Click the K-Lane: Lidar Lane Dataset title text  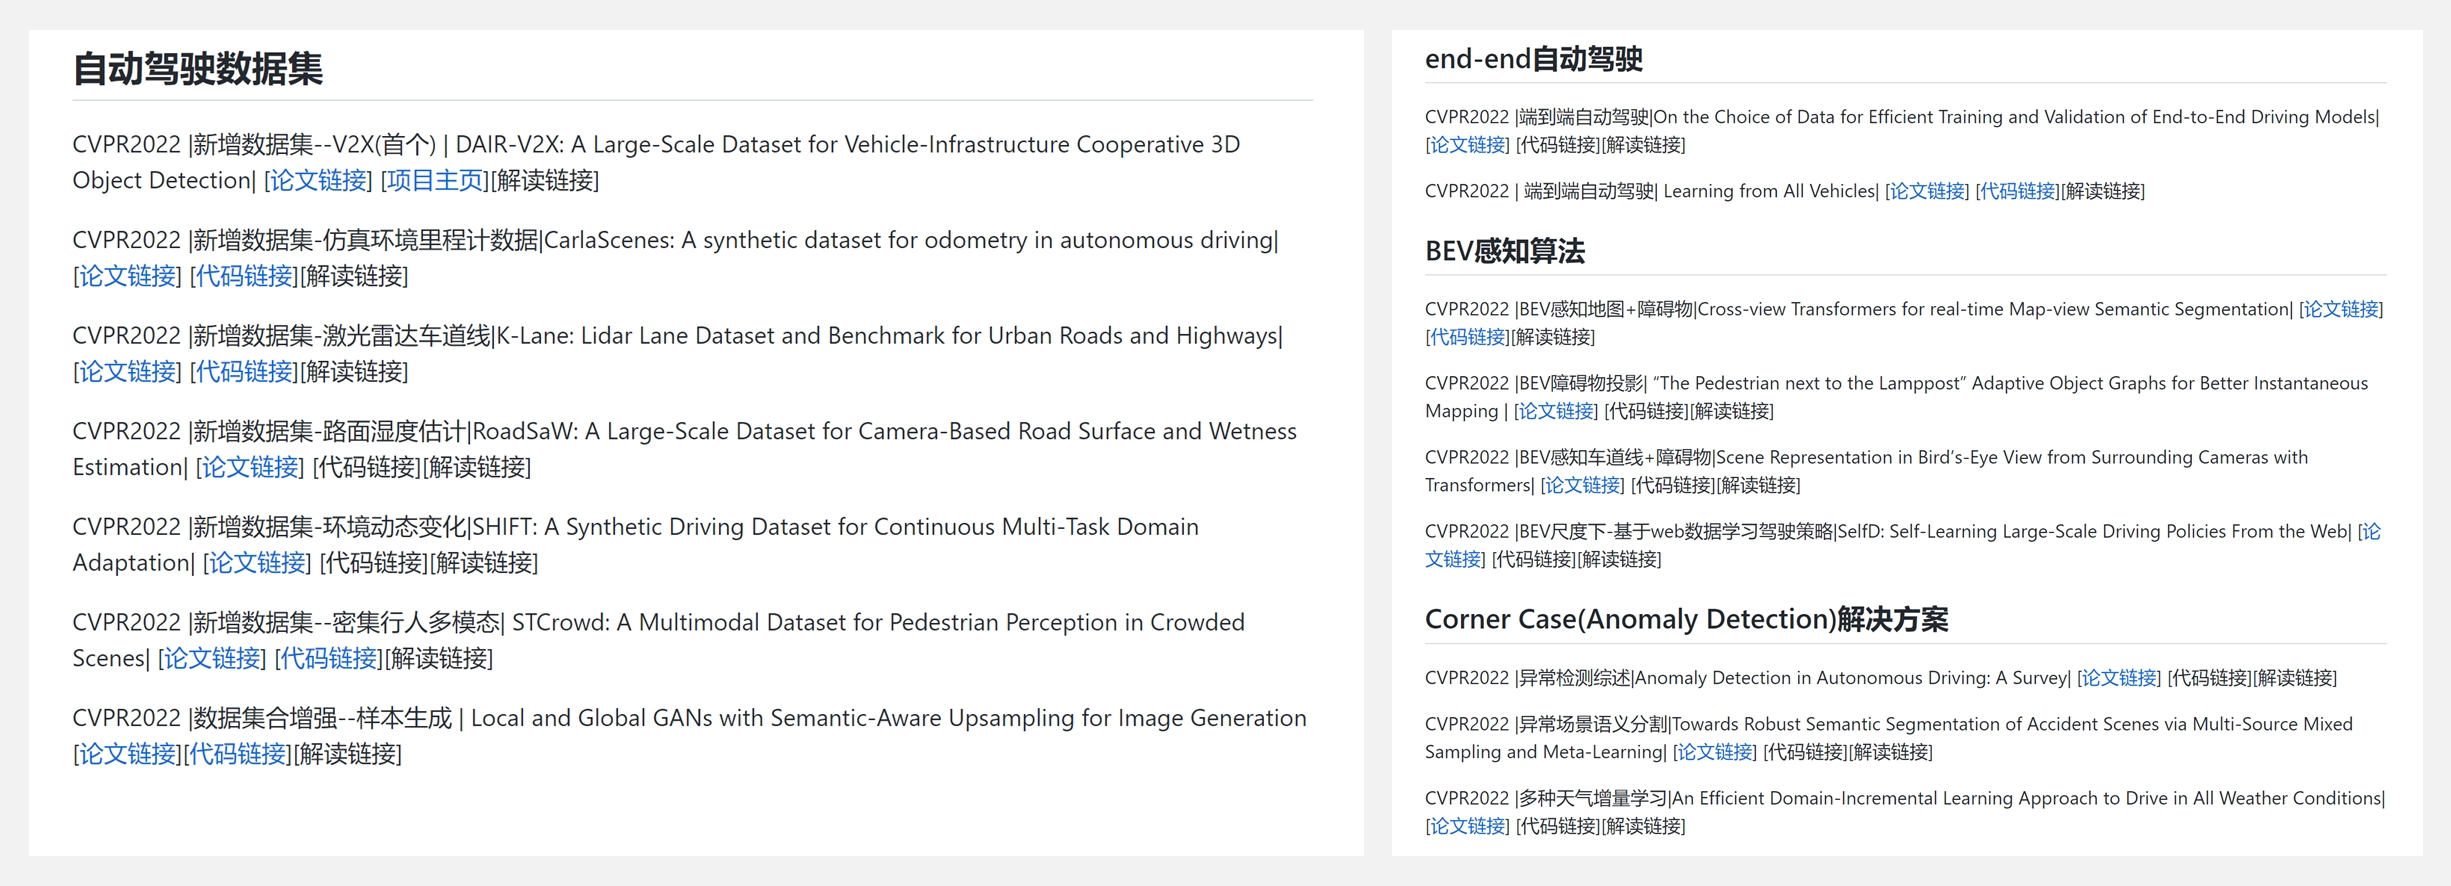(x=887, y=336)
